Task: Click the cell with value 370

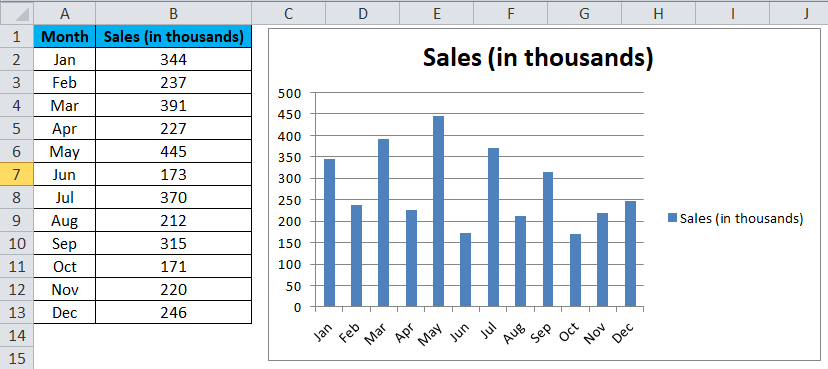Action: coord(174,197)
